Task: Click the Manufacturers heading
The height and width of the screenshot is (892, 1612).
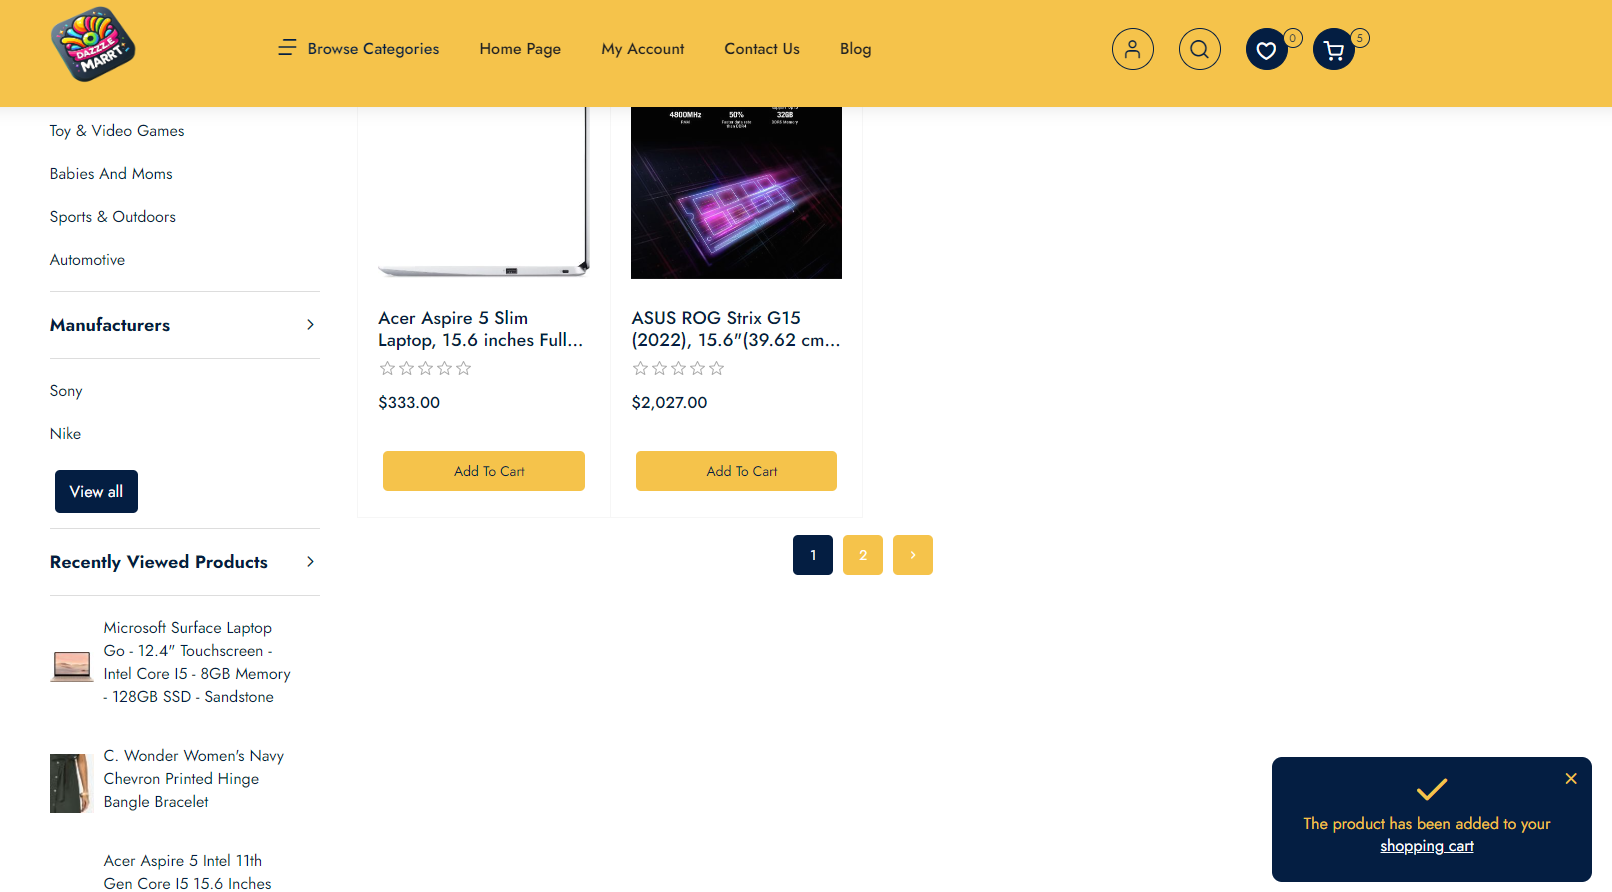Action: click(x=110, y=325)
